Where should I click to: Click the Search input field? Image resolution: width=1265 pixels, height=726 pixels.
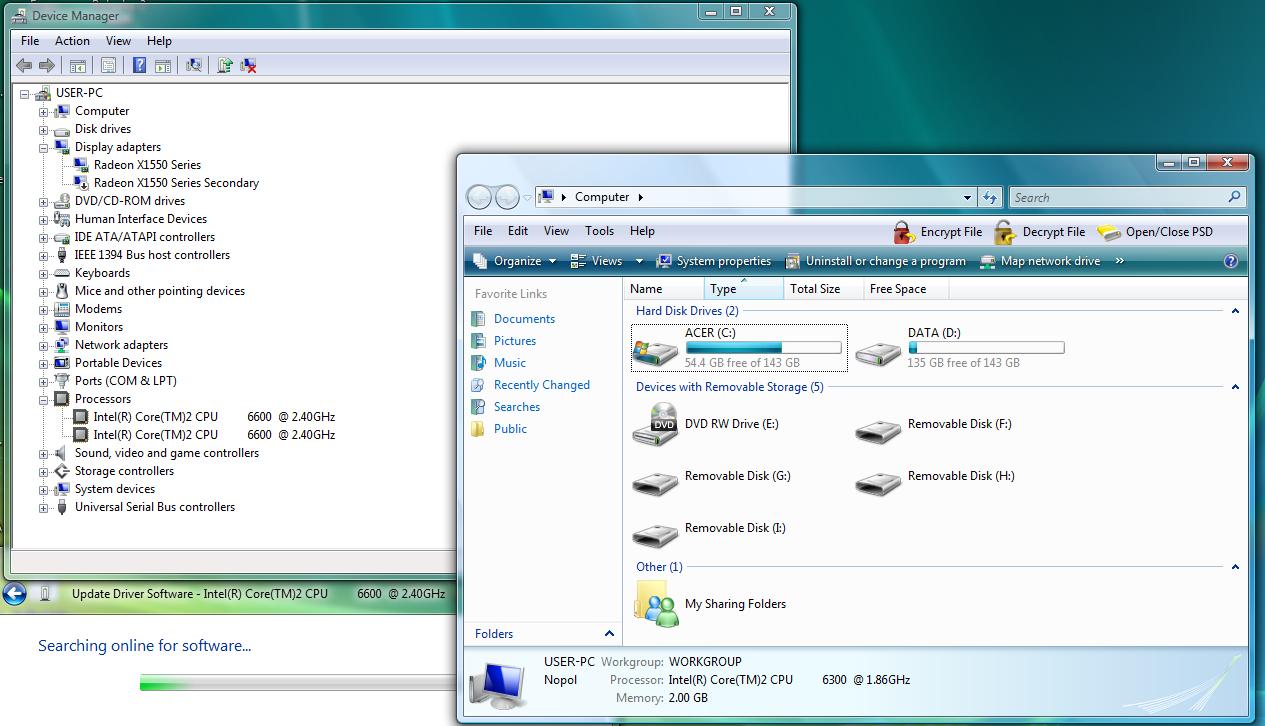coord(1118,198)
